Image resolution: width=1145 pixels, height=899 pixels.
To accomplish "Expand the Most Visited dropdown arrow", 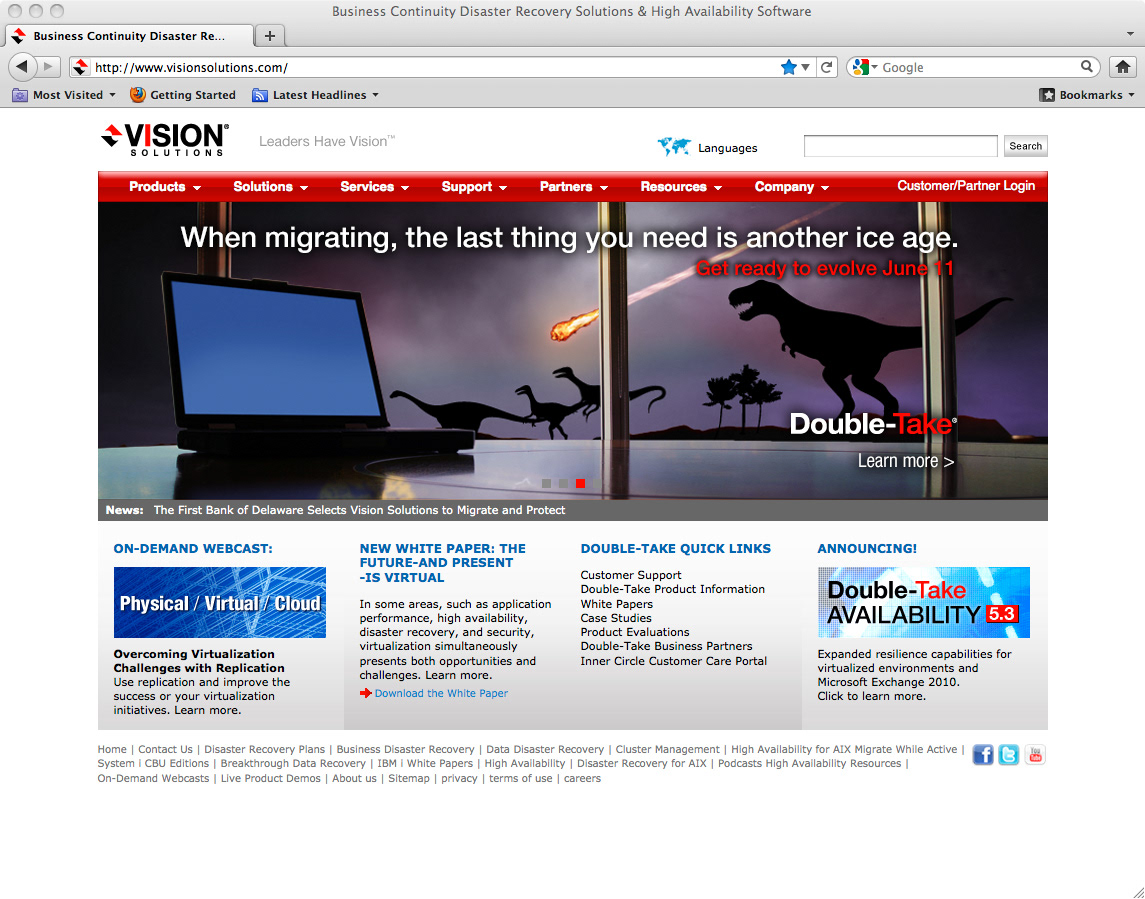I will [x=112, y=95].
